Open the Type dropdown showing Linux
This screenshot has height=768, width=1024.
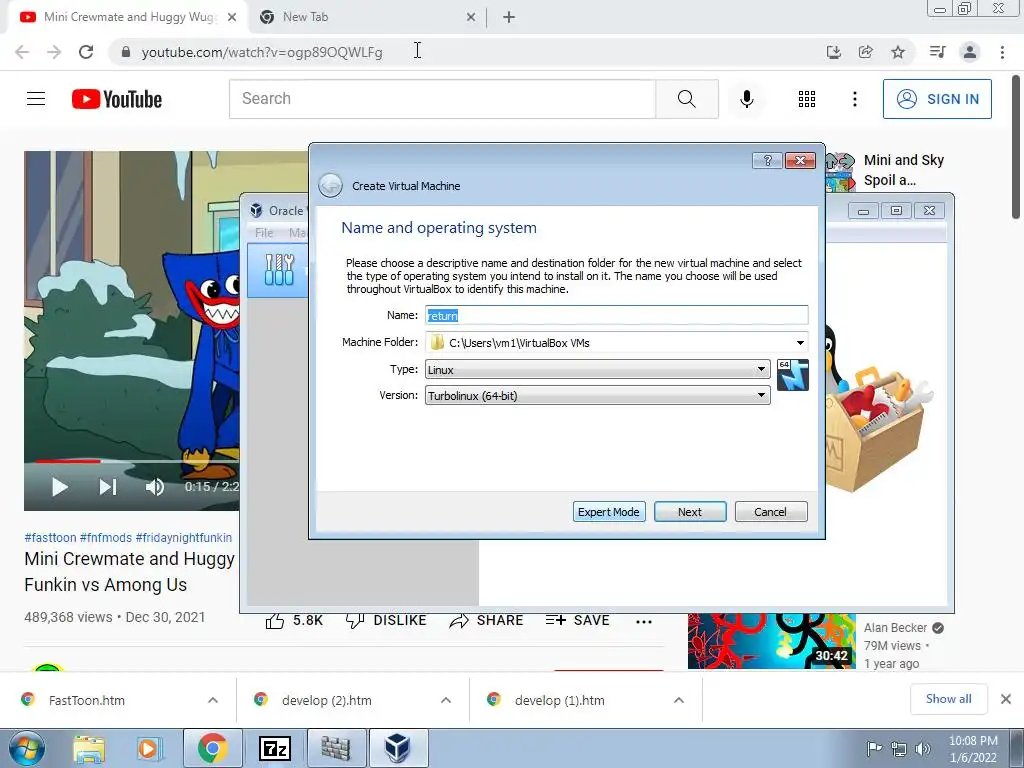point(598,370)
